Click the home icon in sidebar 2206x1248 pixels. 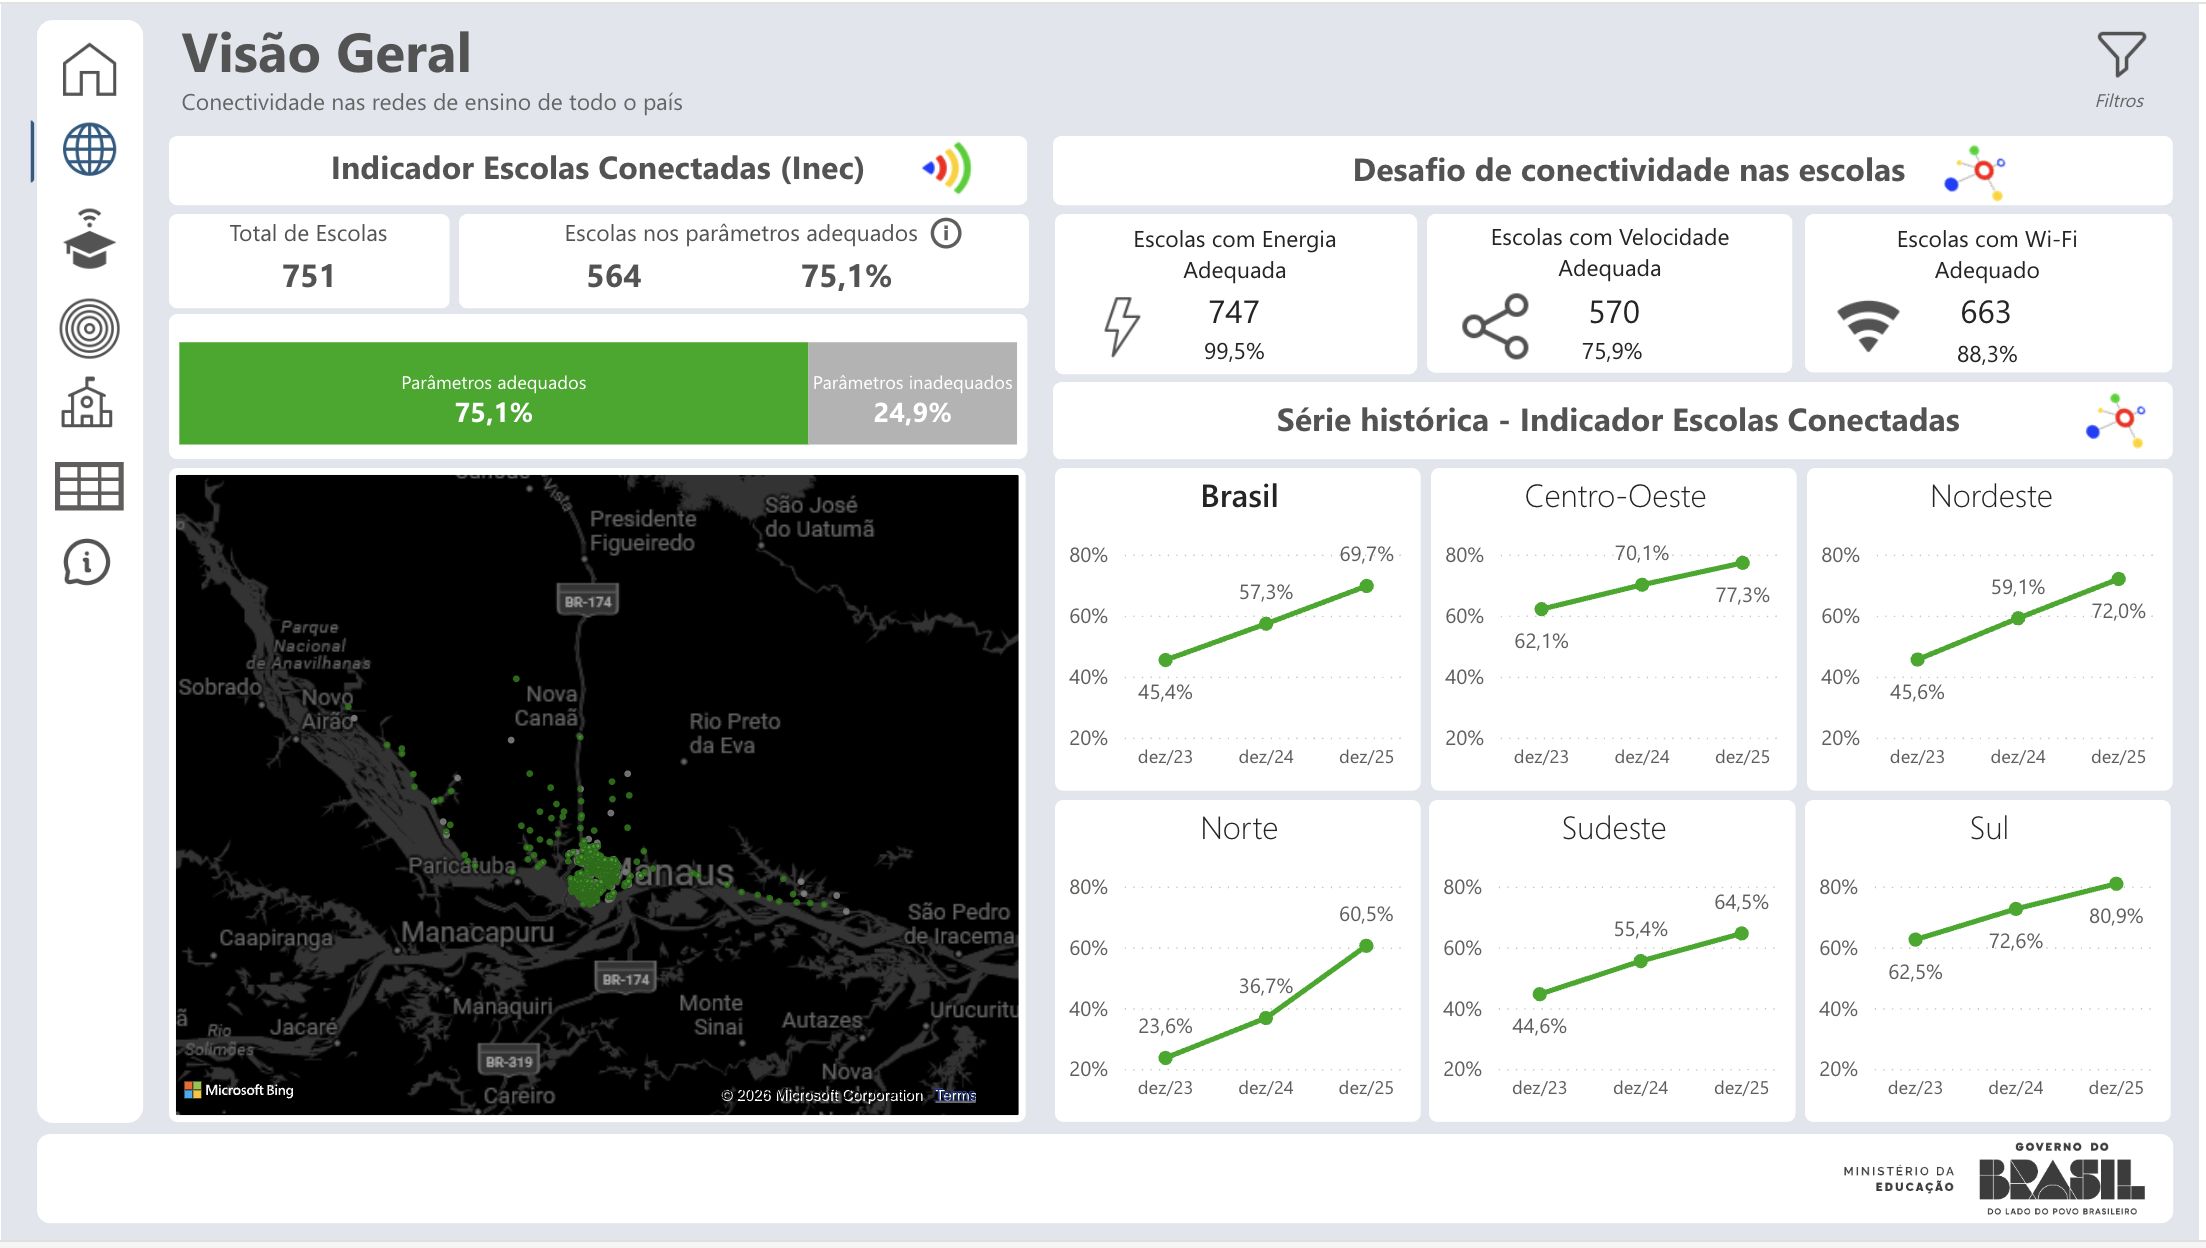point(89,70)
